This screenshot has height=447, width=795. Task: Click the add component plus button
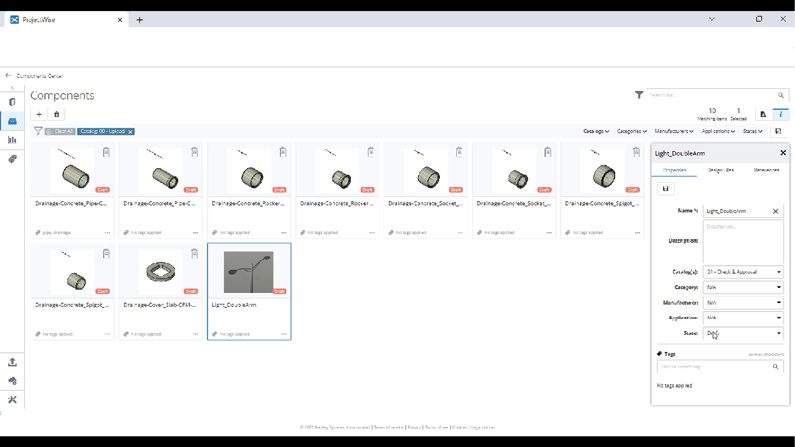point(39,114)
